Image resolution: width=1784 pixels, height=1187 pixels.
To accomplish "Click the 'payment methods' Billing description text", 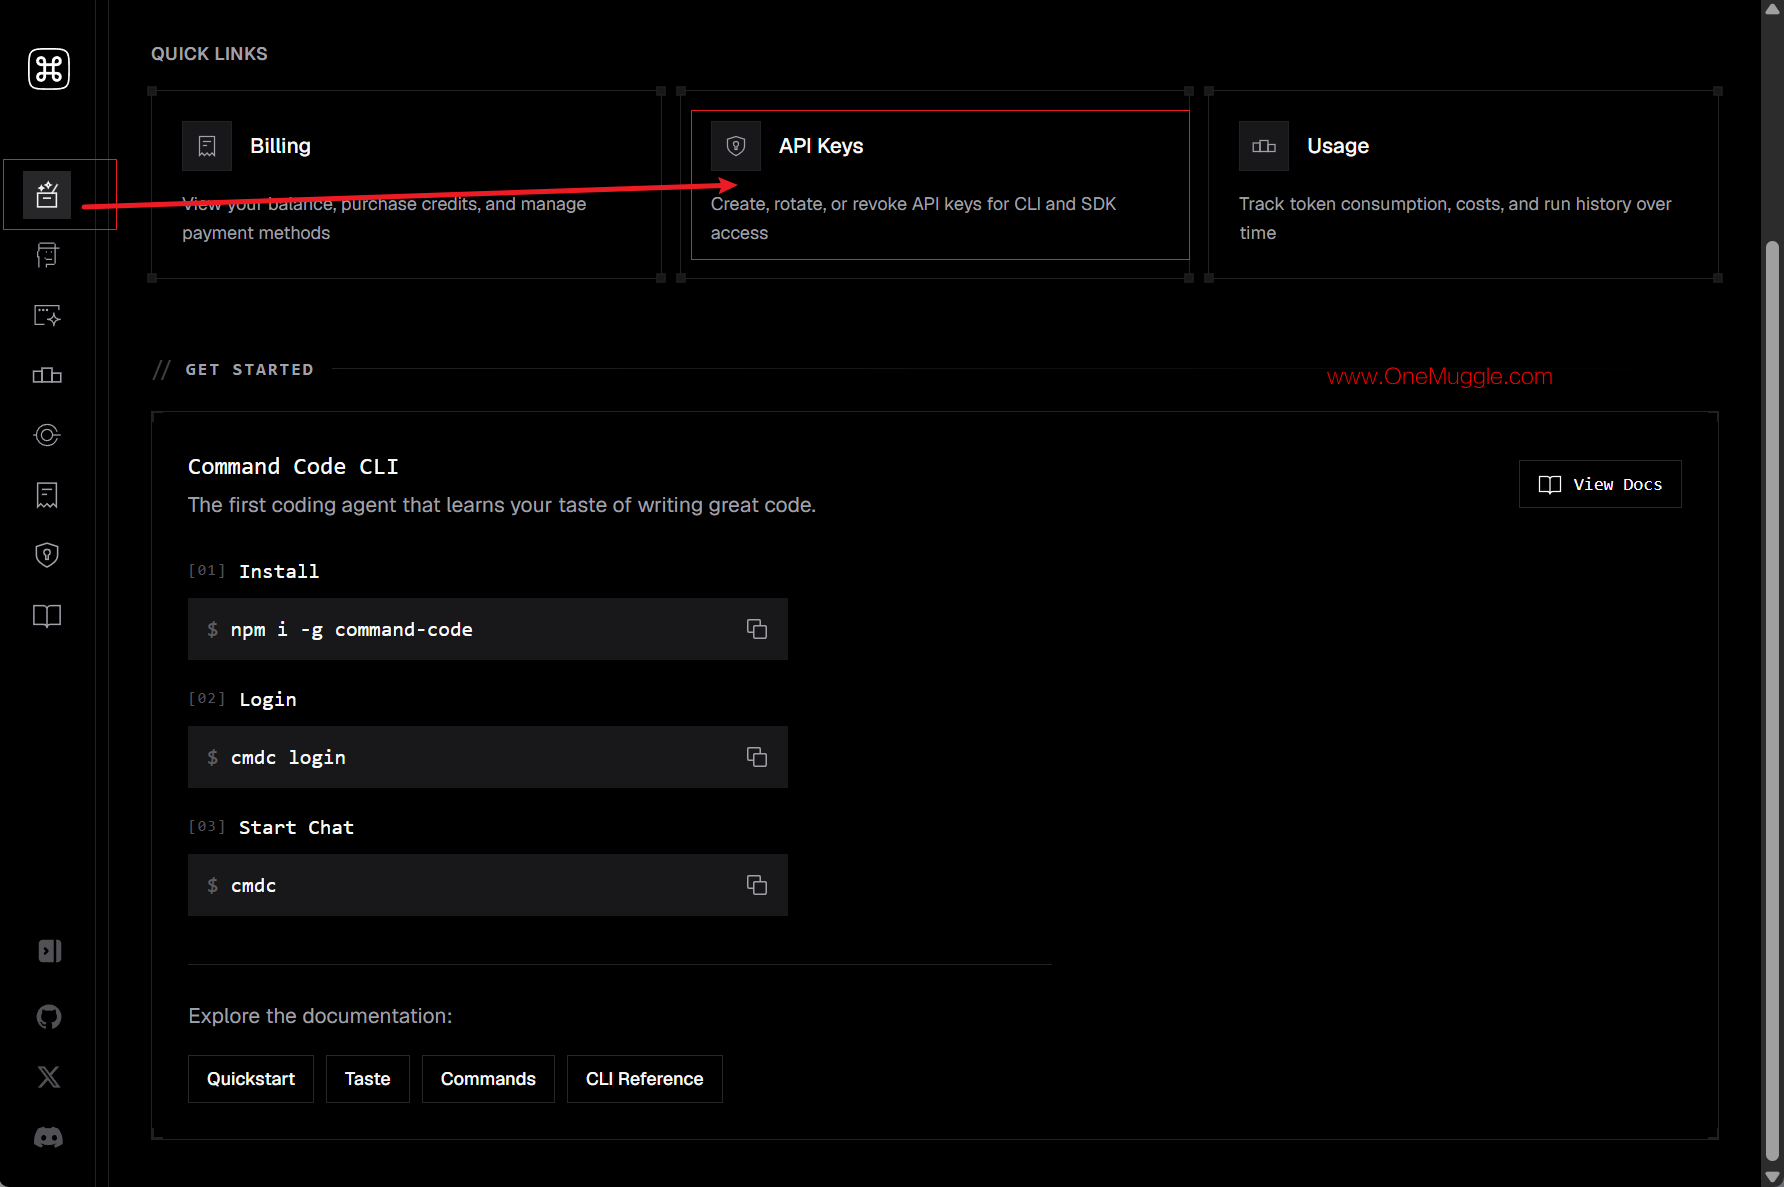I will (x=256, y=233).
